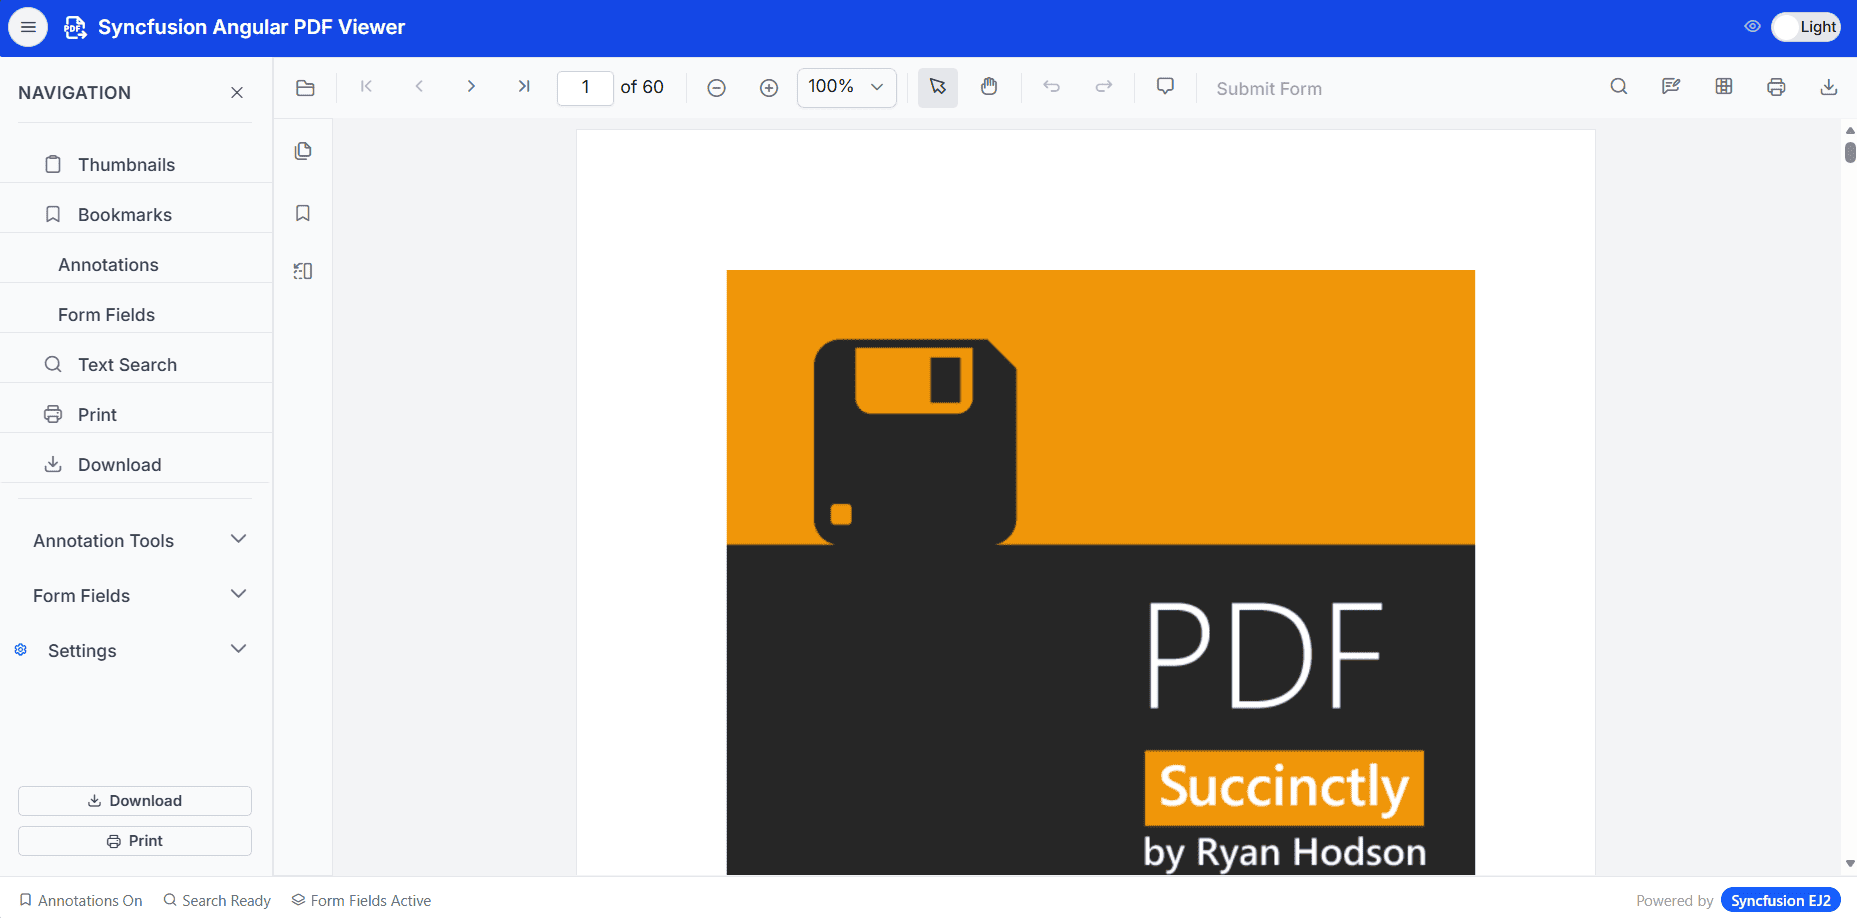Click the Annotations On status
The image size is (1857, 918).
tap(81, 901)
